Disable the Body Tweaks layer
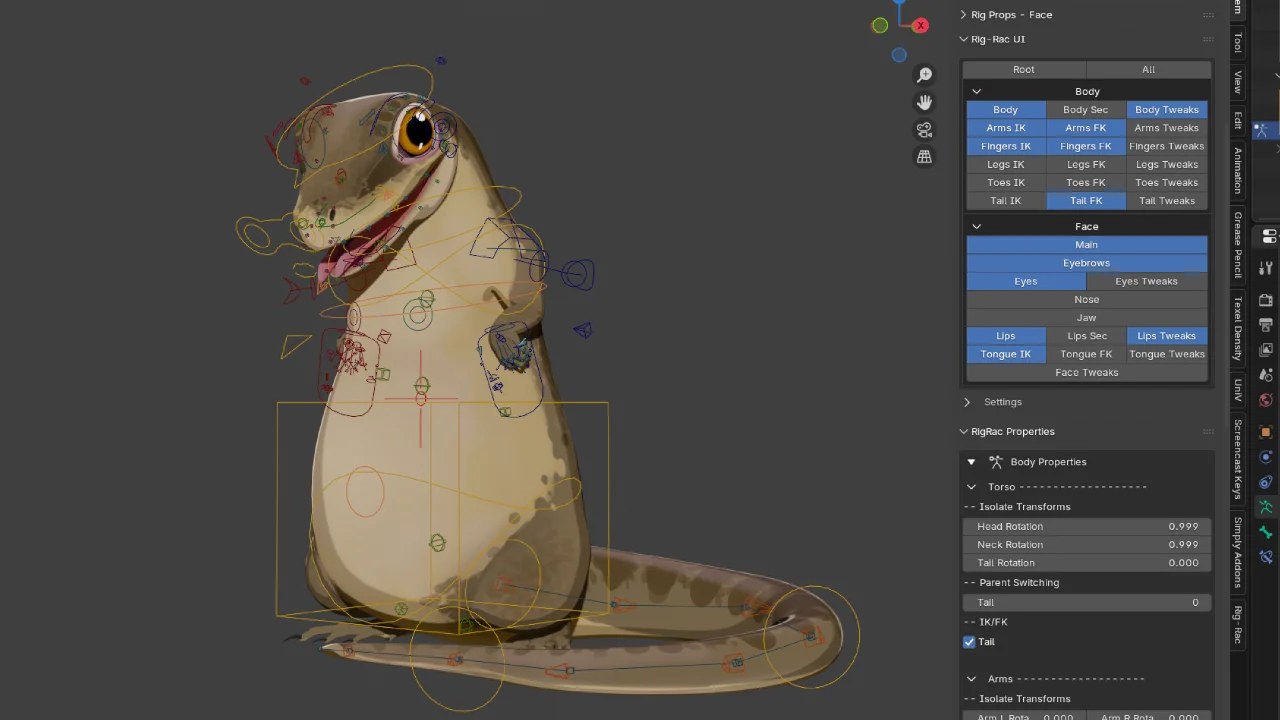This screenshot has width=1280, height=720. (x=1166, y=109)
